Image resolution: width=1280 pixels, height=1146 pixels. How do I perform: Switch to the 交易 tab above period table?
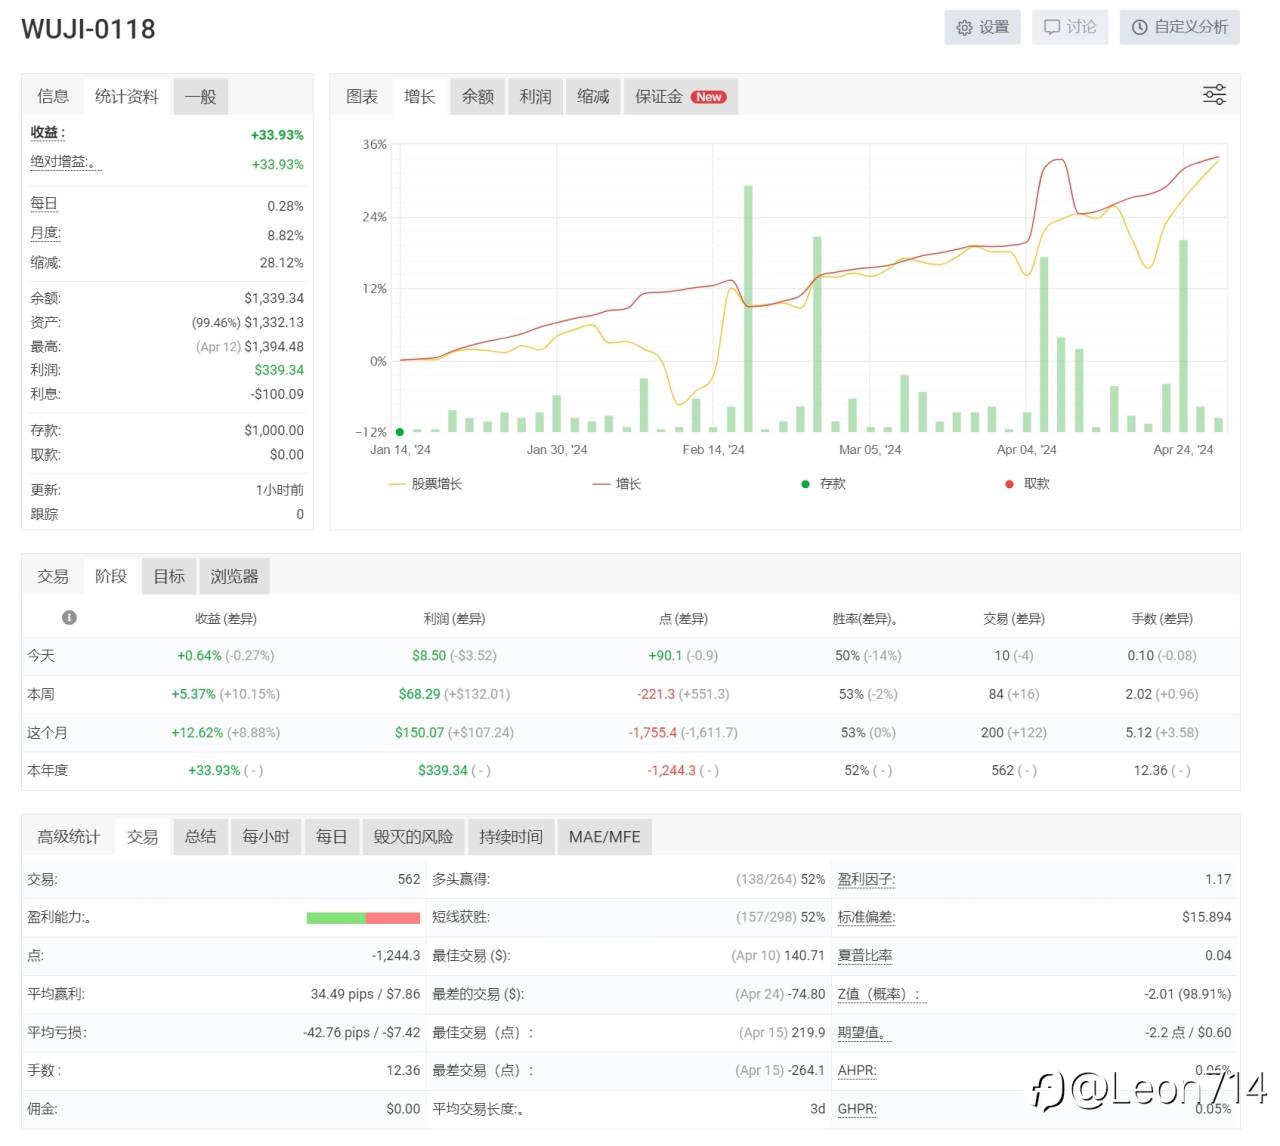[x=53, y=576]
